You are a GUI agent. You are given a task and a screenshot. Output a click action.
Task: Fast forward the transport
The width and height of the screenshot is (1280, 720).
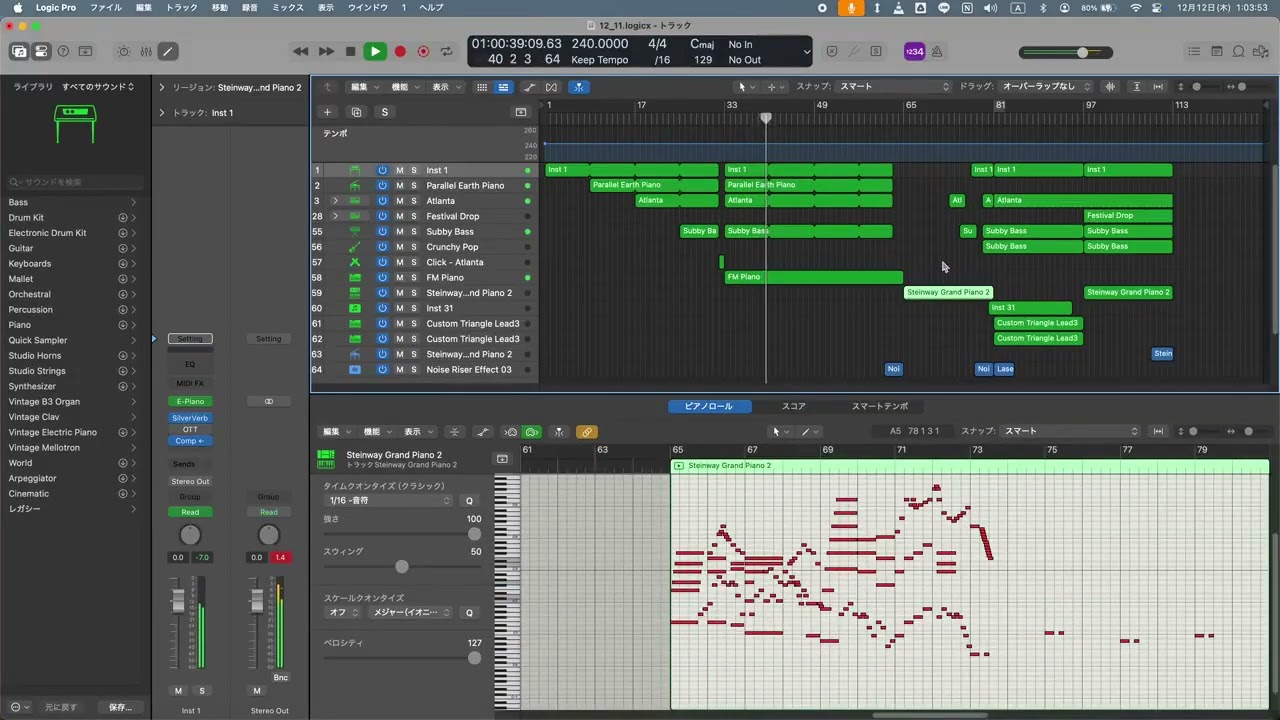(326, 51)
